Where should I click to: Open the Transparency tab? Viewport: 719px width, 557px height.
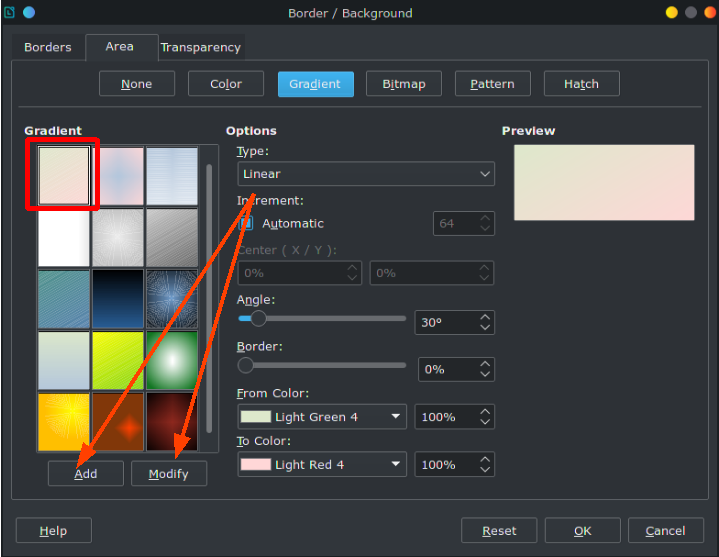[201, 47]
